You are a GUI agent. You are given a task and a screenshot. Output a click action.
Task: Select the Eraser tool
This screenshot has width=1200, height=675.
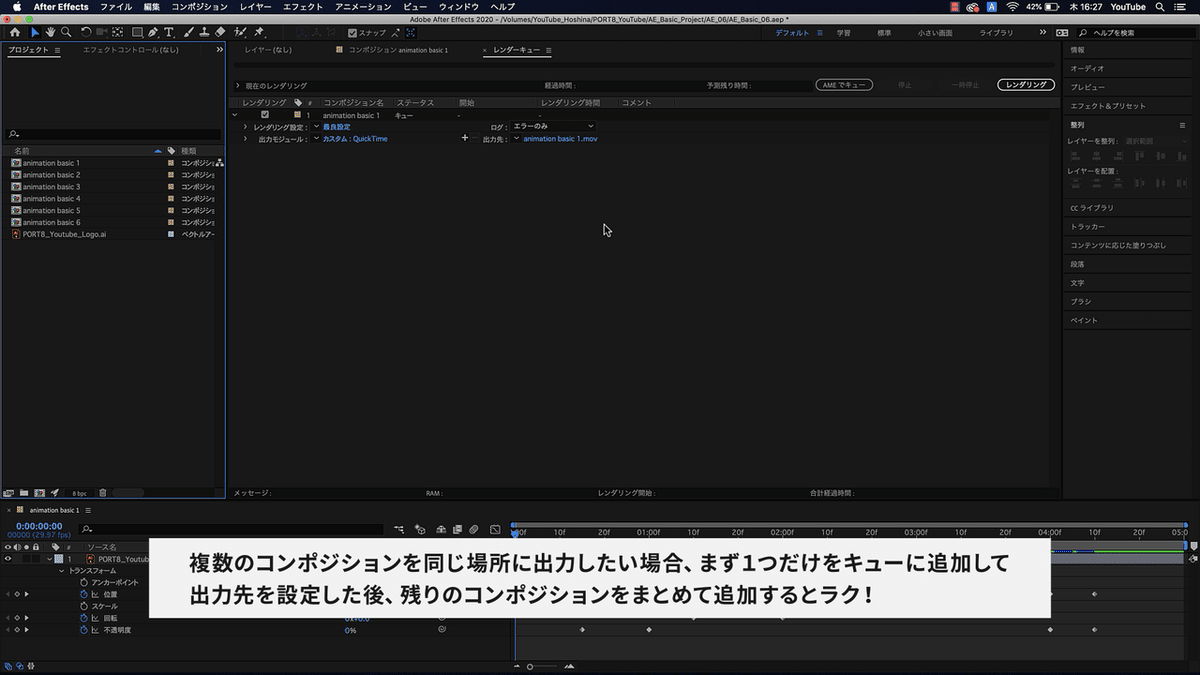(220, 33)
